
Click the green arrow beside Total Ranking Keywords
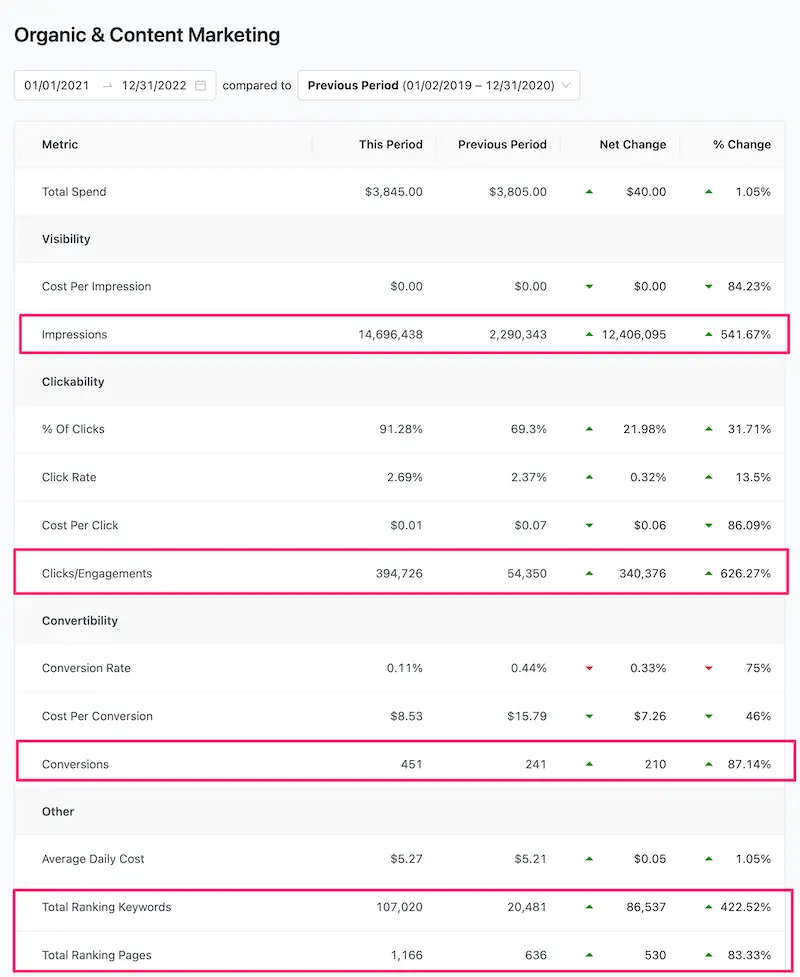tap(589, 907)
